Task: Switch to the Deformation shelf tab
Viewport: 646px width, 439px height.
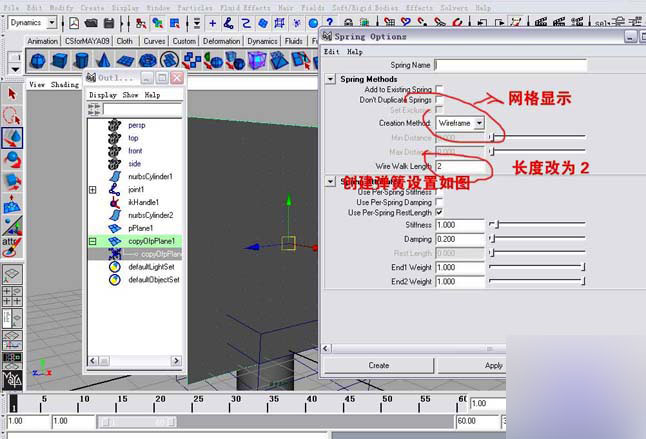Action: coord(221,41)
